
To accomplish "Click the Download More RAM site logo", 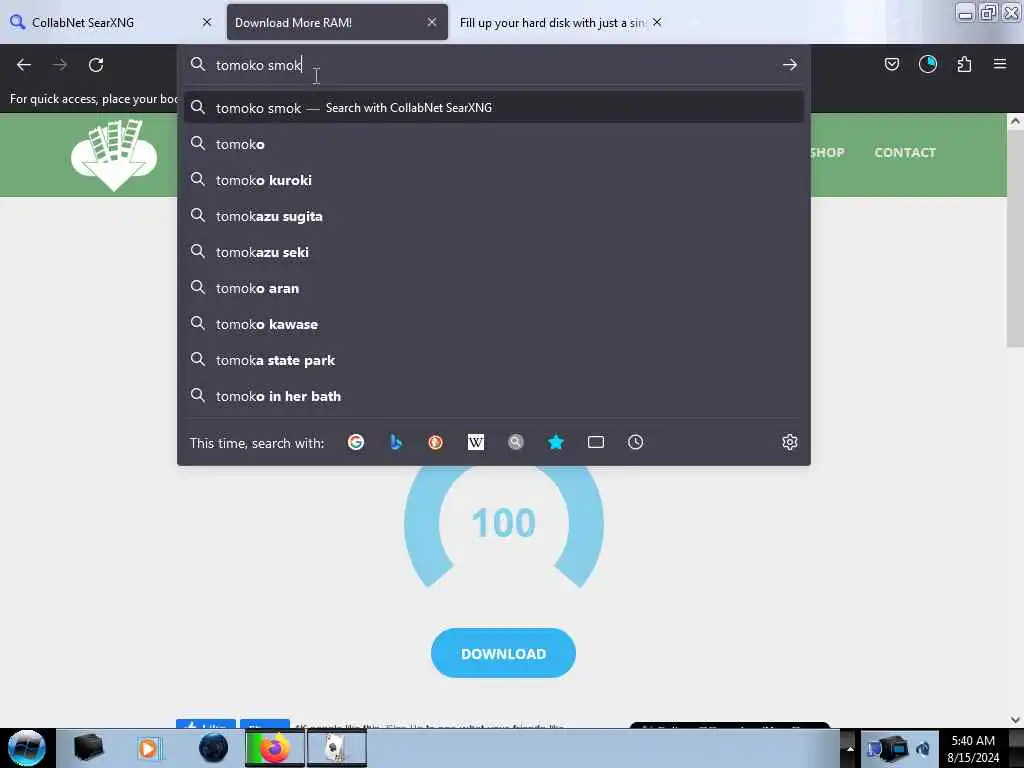I will (114, 155).
